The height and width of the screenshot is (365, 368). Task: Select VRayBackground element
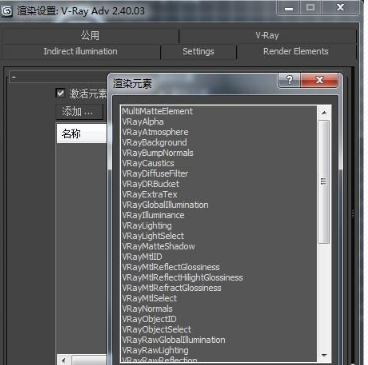219,142
